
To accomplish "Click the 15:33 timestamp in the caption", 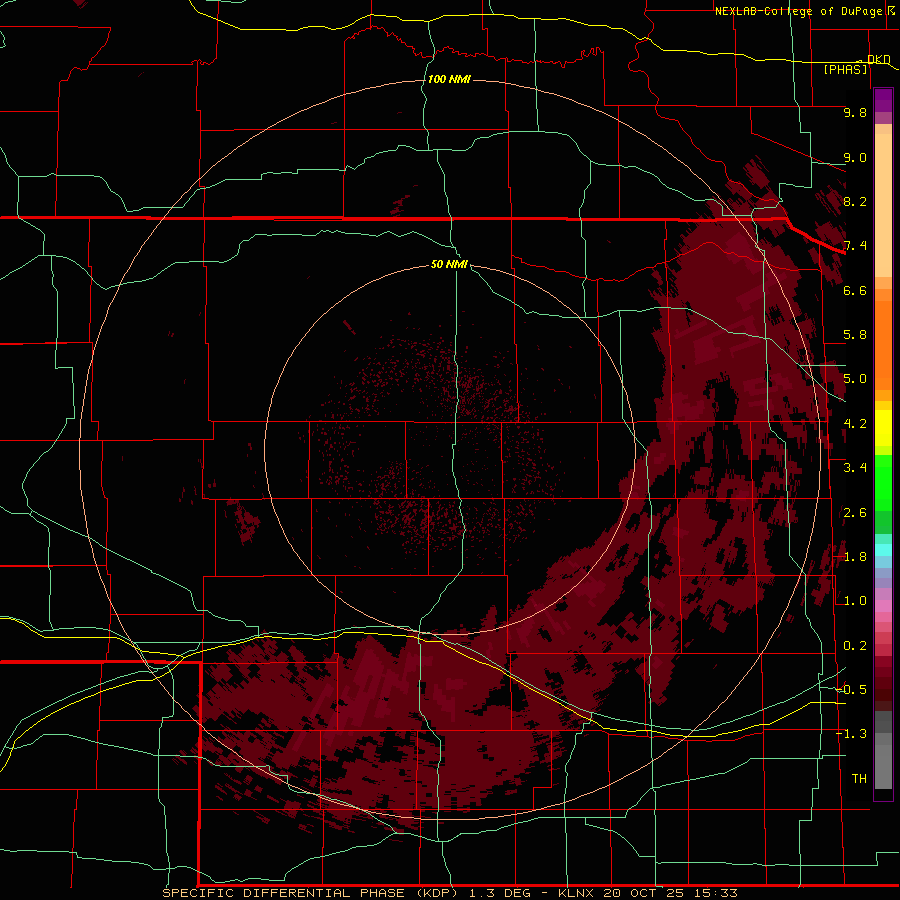I will (714, 893).
